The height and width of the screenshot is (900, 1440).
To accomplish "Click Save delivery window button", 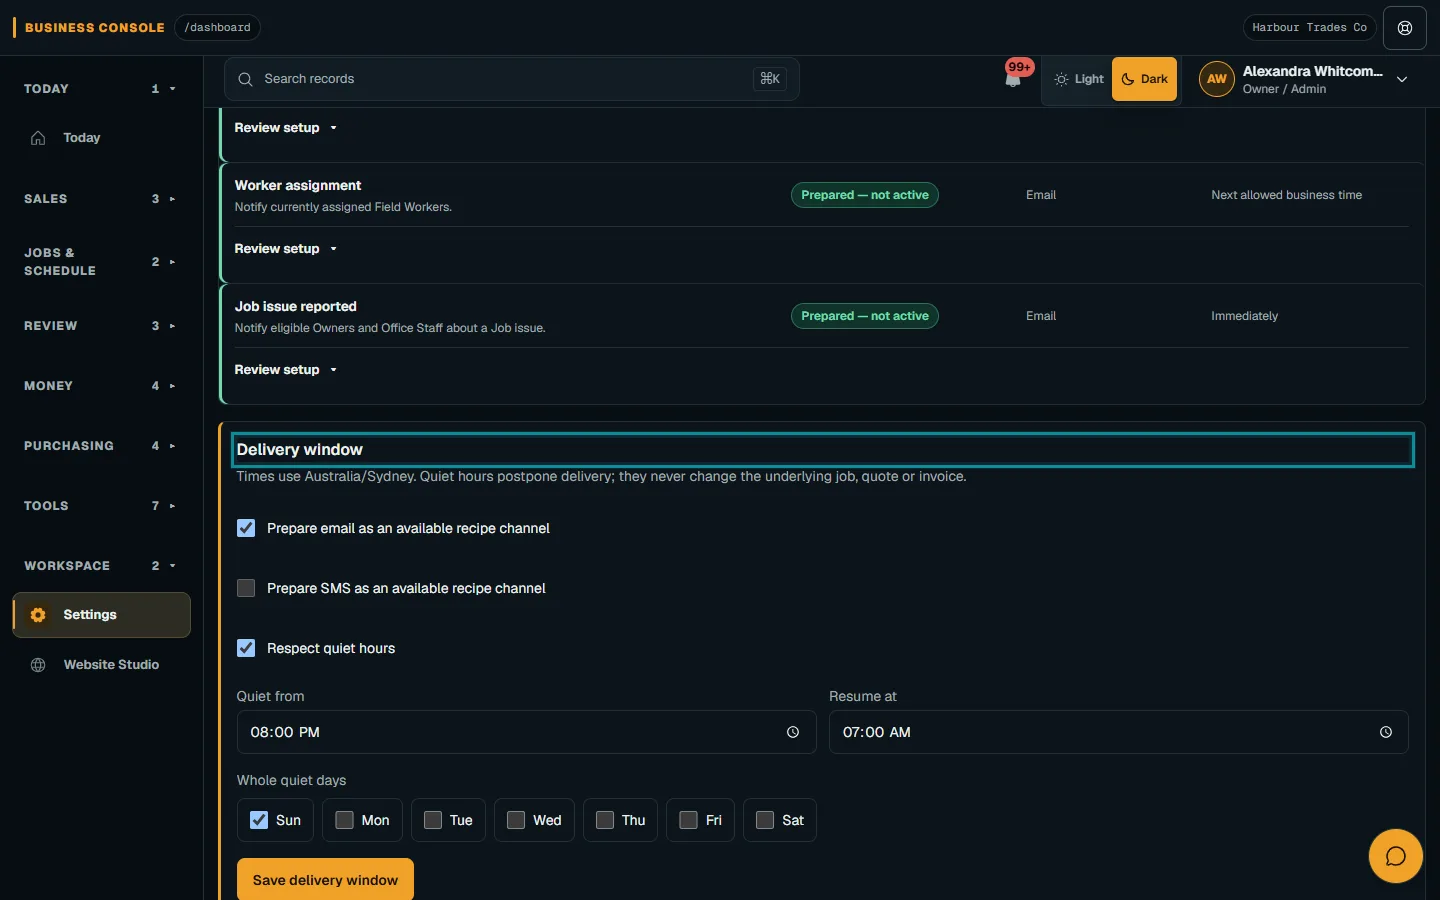I will tap(325, 880).
